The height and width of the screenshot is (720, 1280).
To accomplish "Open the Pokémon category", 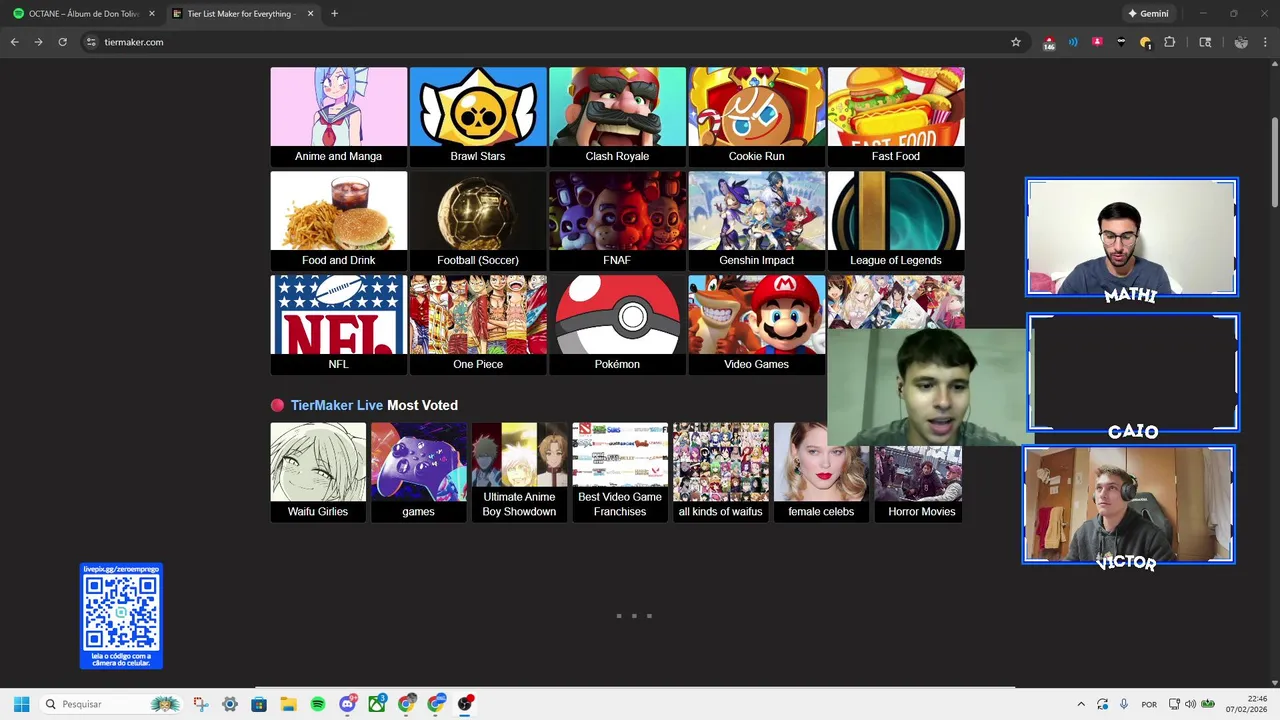I will (617, 324).
